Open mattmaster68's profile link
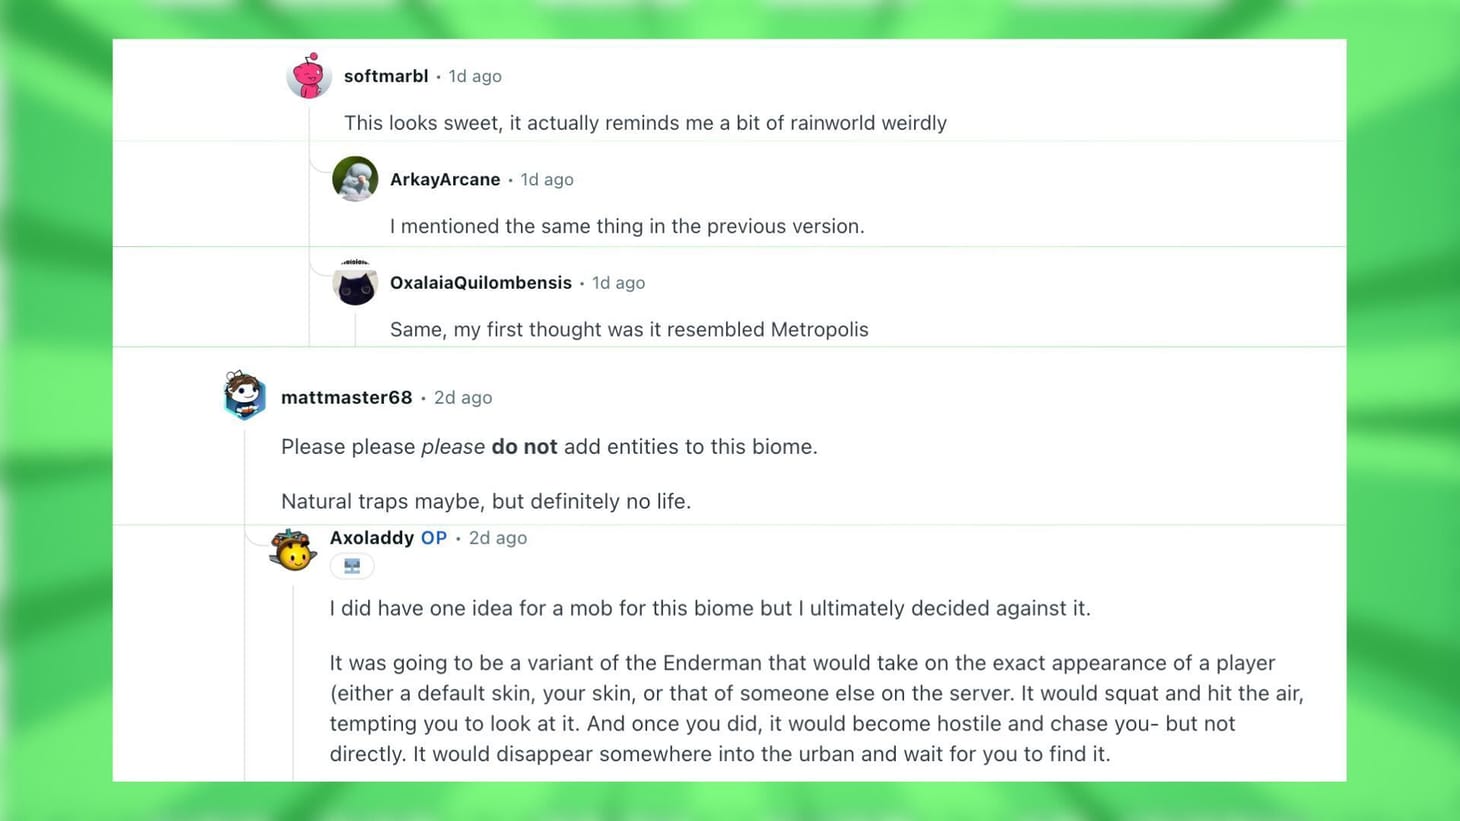Image resolution: width=1460 pixels, height=821 pixels. pos(346,397)
